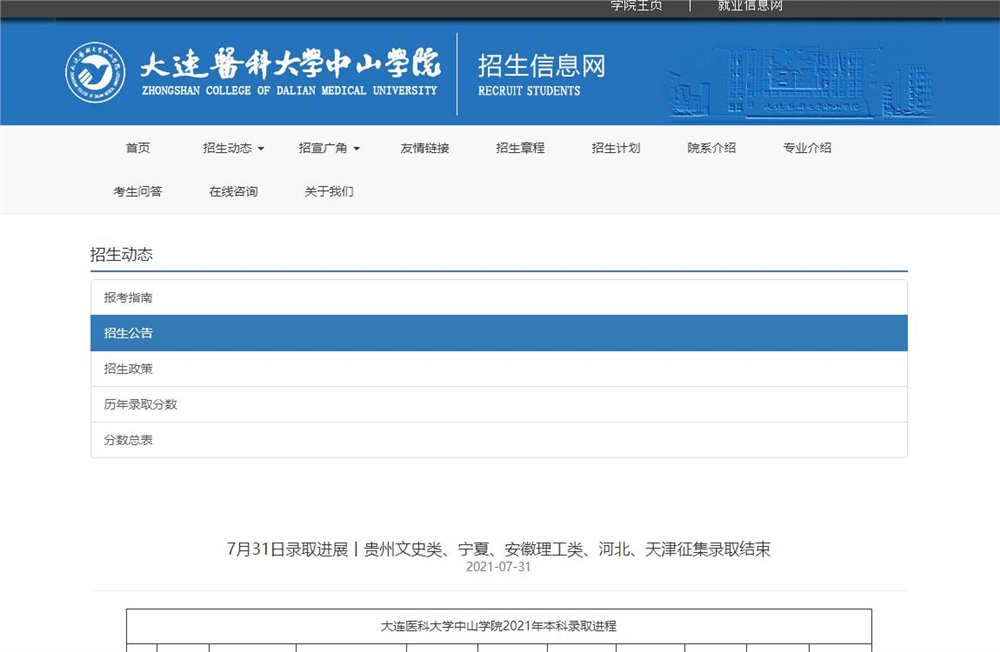Image resolution: width=1000 pixels, height=652 pixels.
Task: Click the 7月31日录取进展 article title
Action: pos(499,549)
